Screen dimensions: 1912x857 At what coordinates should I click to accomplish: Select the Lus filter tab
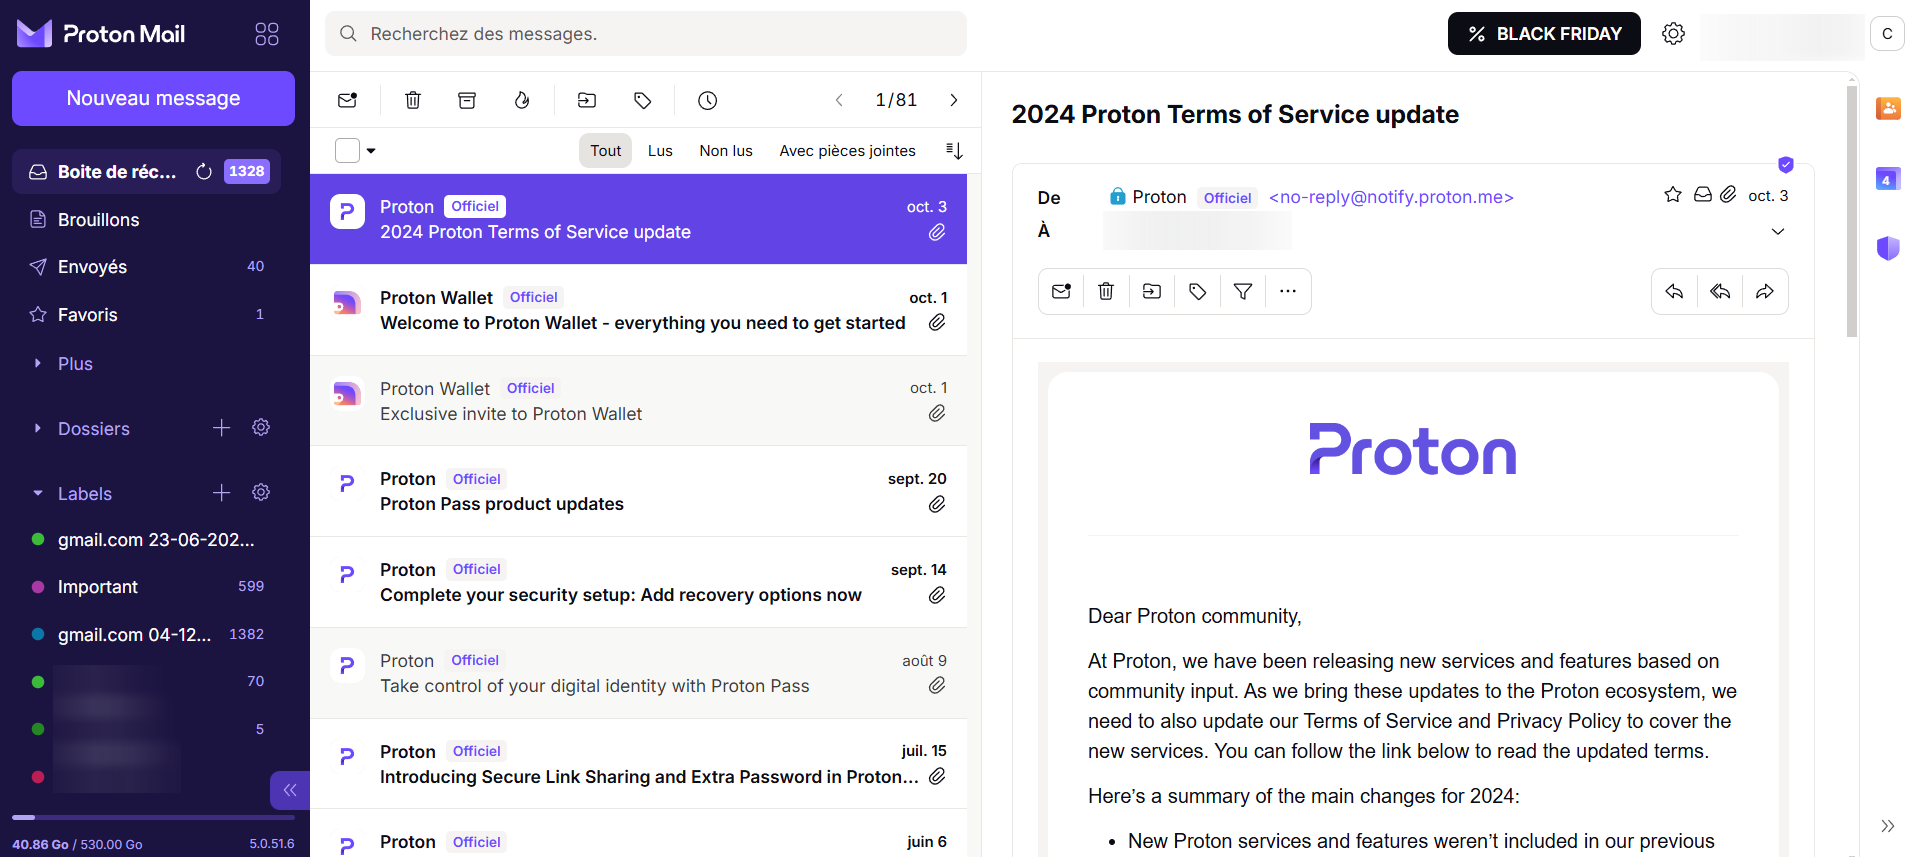pos(660,151)
